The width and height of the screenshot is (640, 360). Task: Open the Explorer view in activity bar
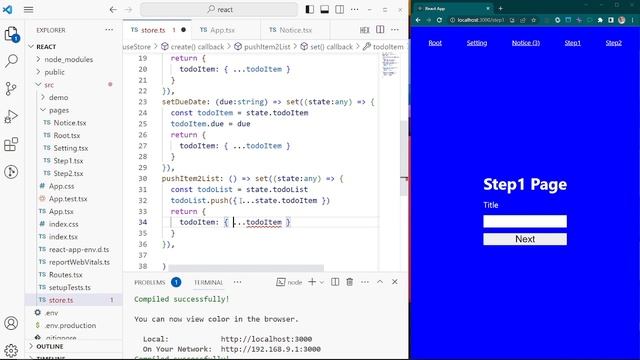(11, 34)
